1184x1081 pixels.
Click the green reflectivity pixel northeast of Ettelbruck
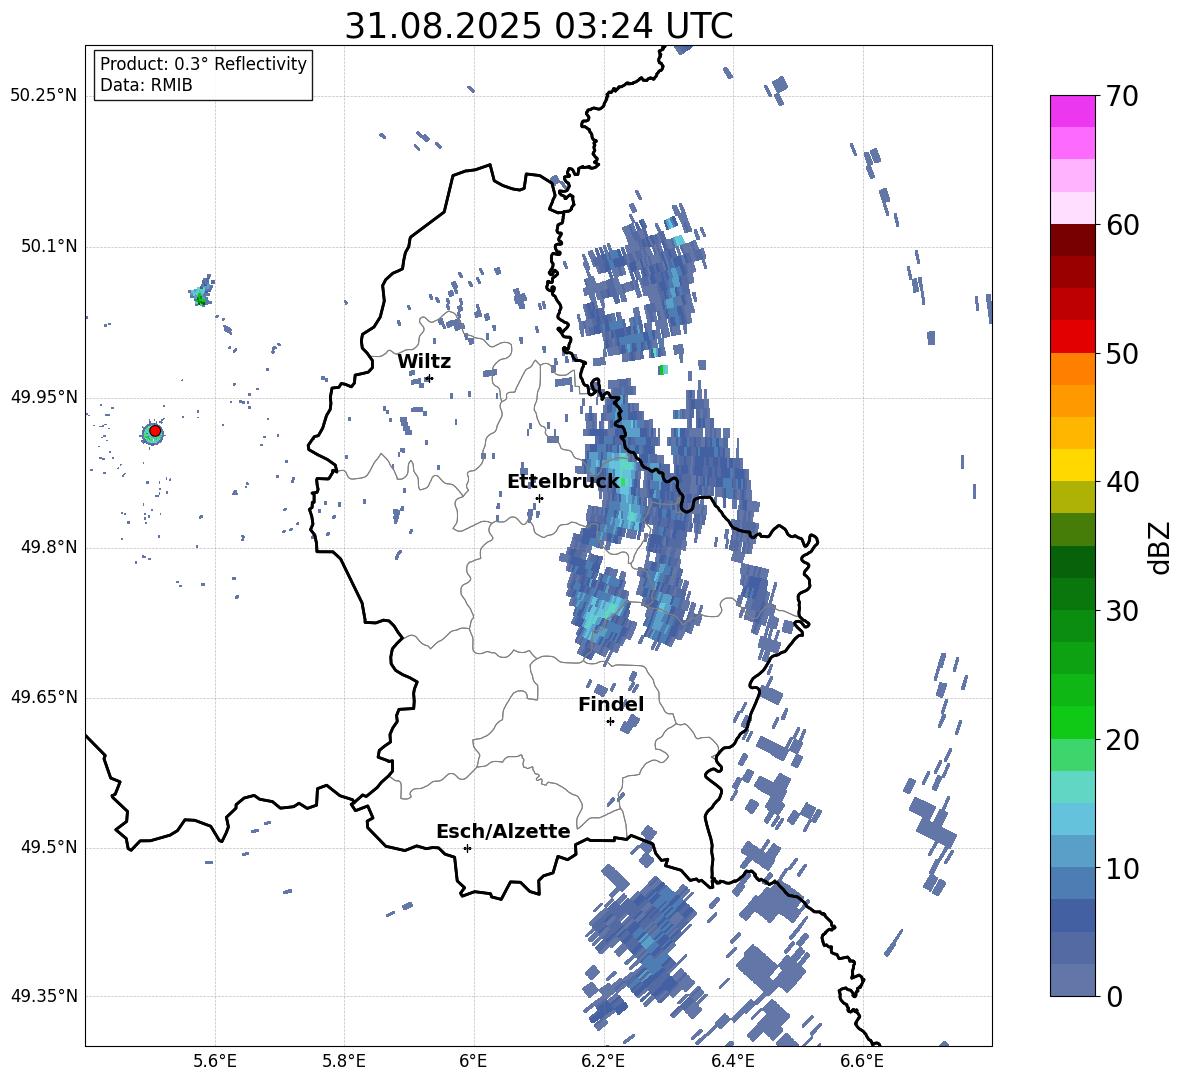click(x=662, y=370)
